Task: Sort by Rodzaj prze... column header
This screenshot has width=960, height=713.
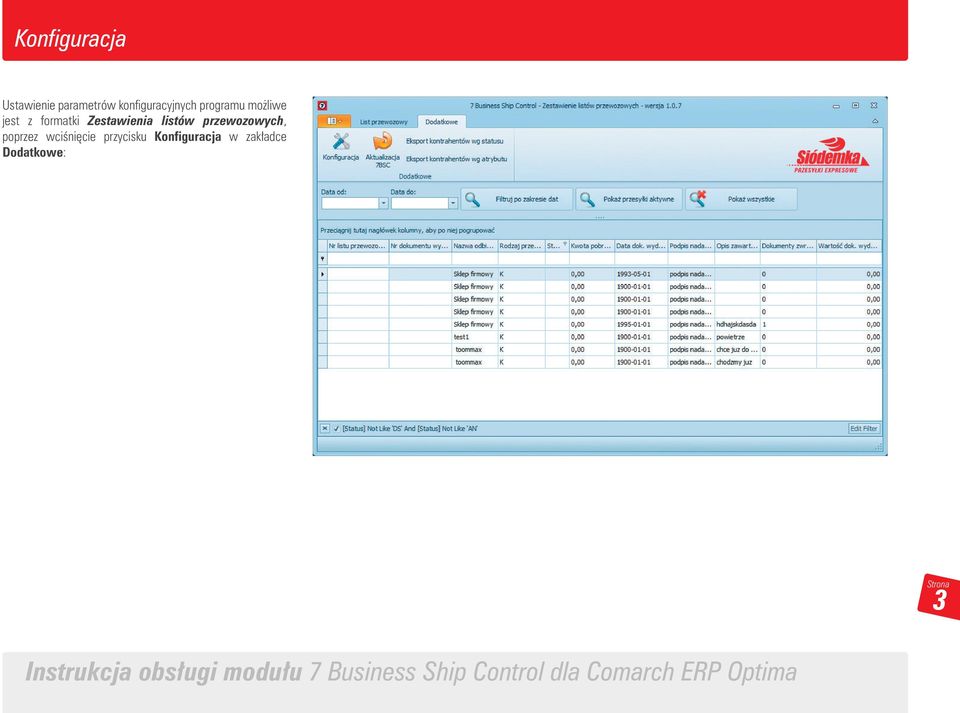Action: tap(521, 245)
